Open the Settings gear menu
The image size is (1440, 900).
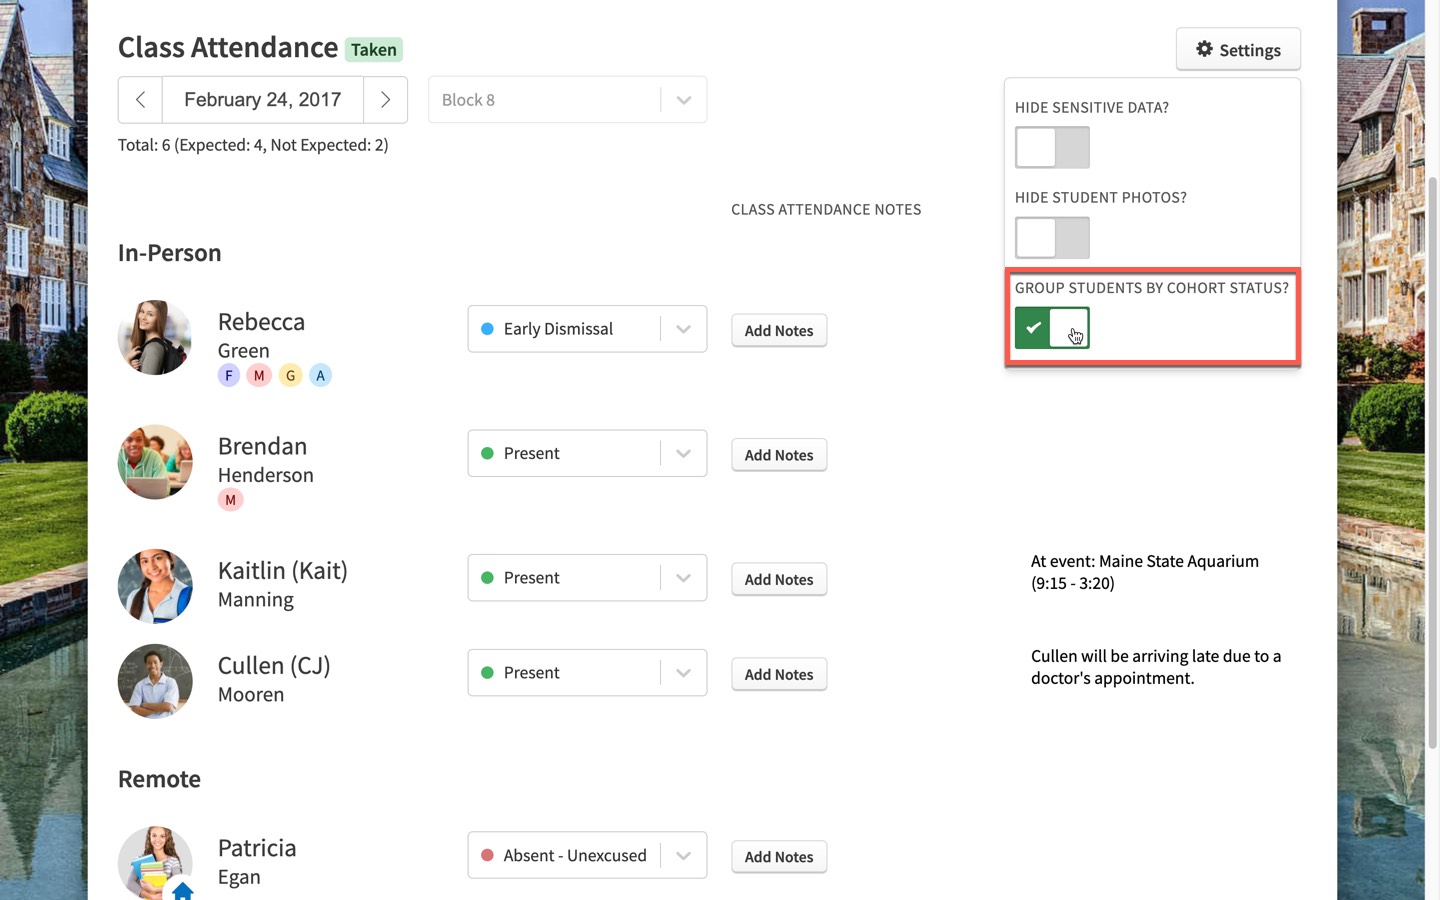(1238, 49)
